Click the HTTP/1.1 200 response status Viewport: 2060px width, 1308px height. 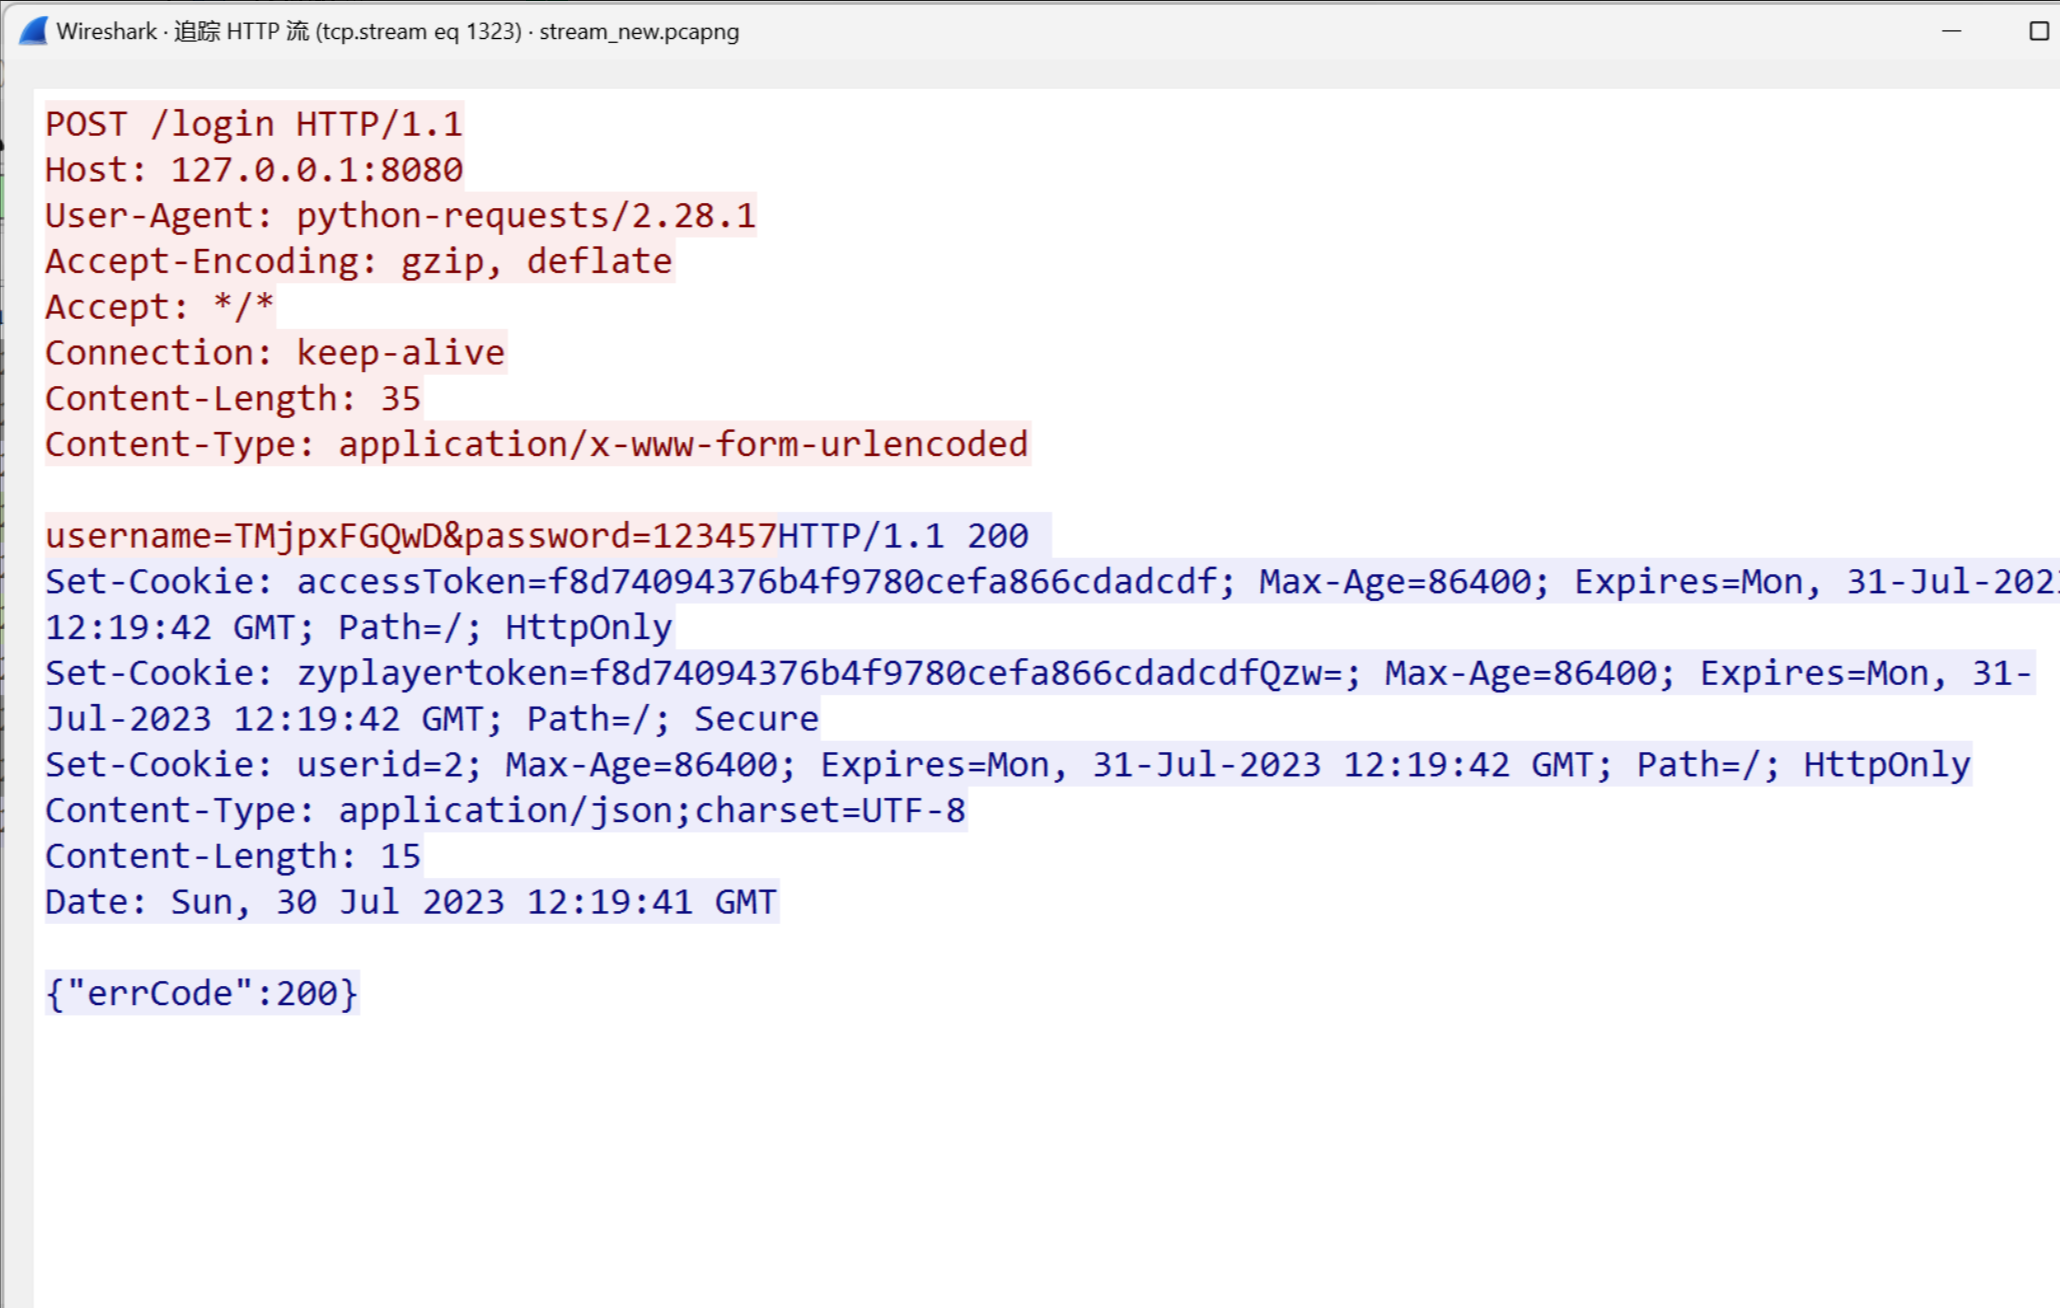click(x=902, y=536)
